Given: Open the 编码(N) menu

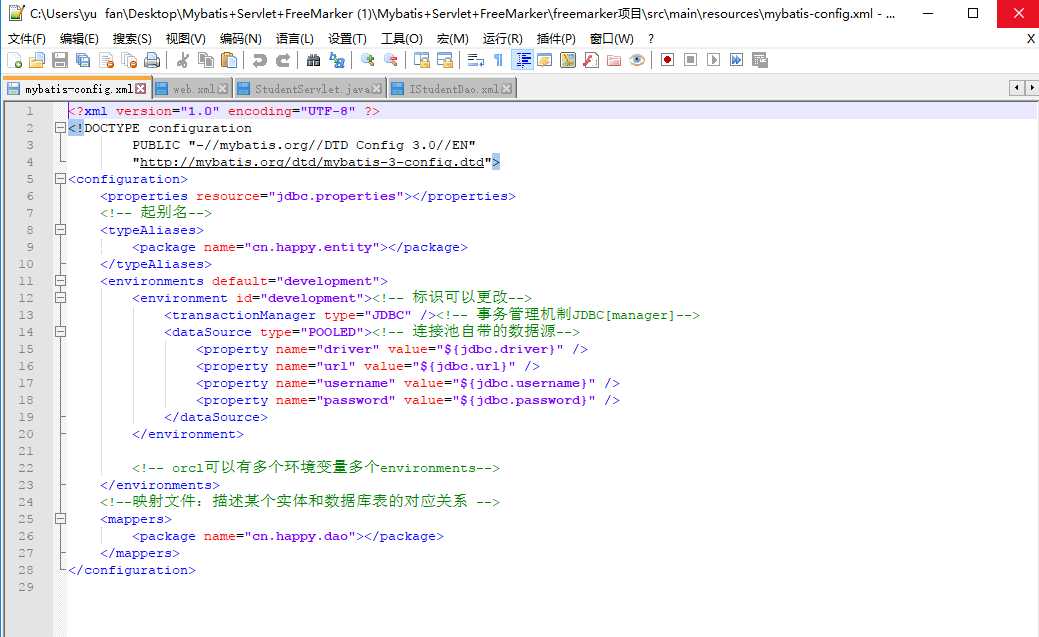Looking at the screenshot, I should [x=241, y=39].
